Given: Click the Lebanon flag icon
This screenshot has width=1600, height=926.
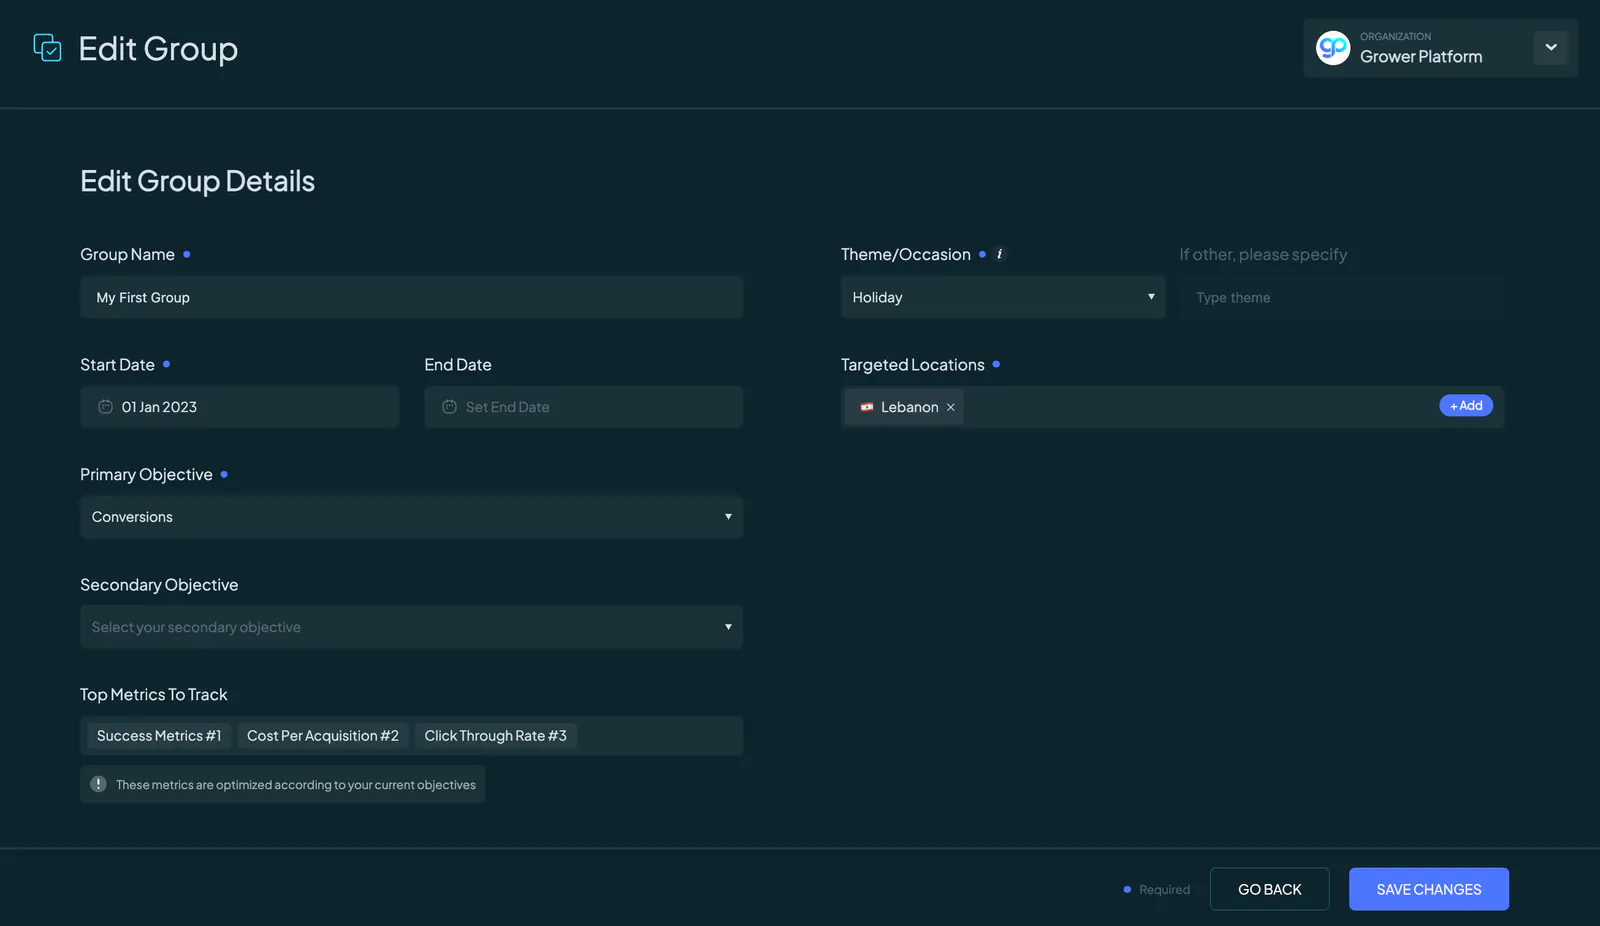Looking at the screenshot, I should pos(867,407).
